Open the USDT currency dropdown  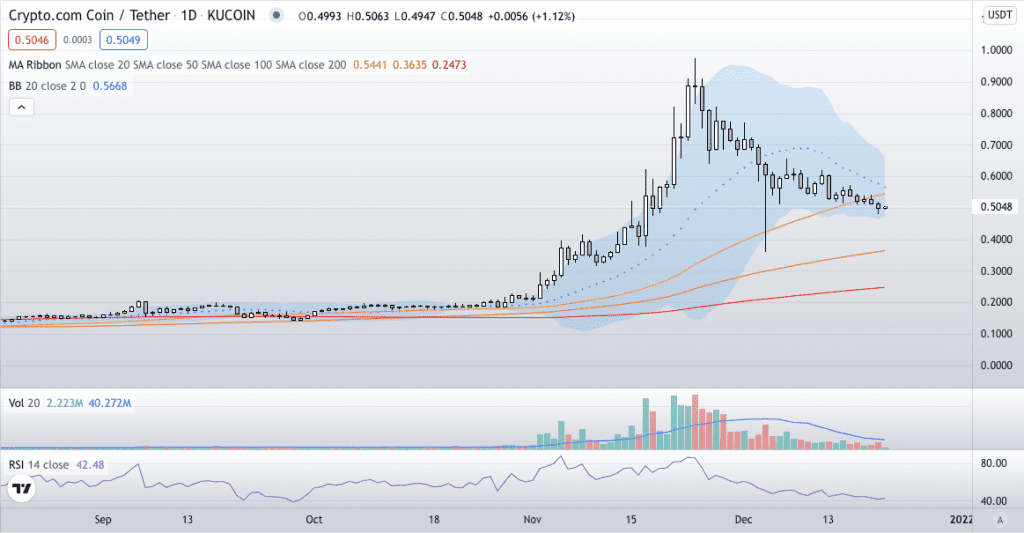point(999,15)
